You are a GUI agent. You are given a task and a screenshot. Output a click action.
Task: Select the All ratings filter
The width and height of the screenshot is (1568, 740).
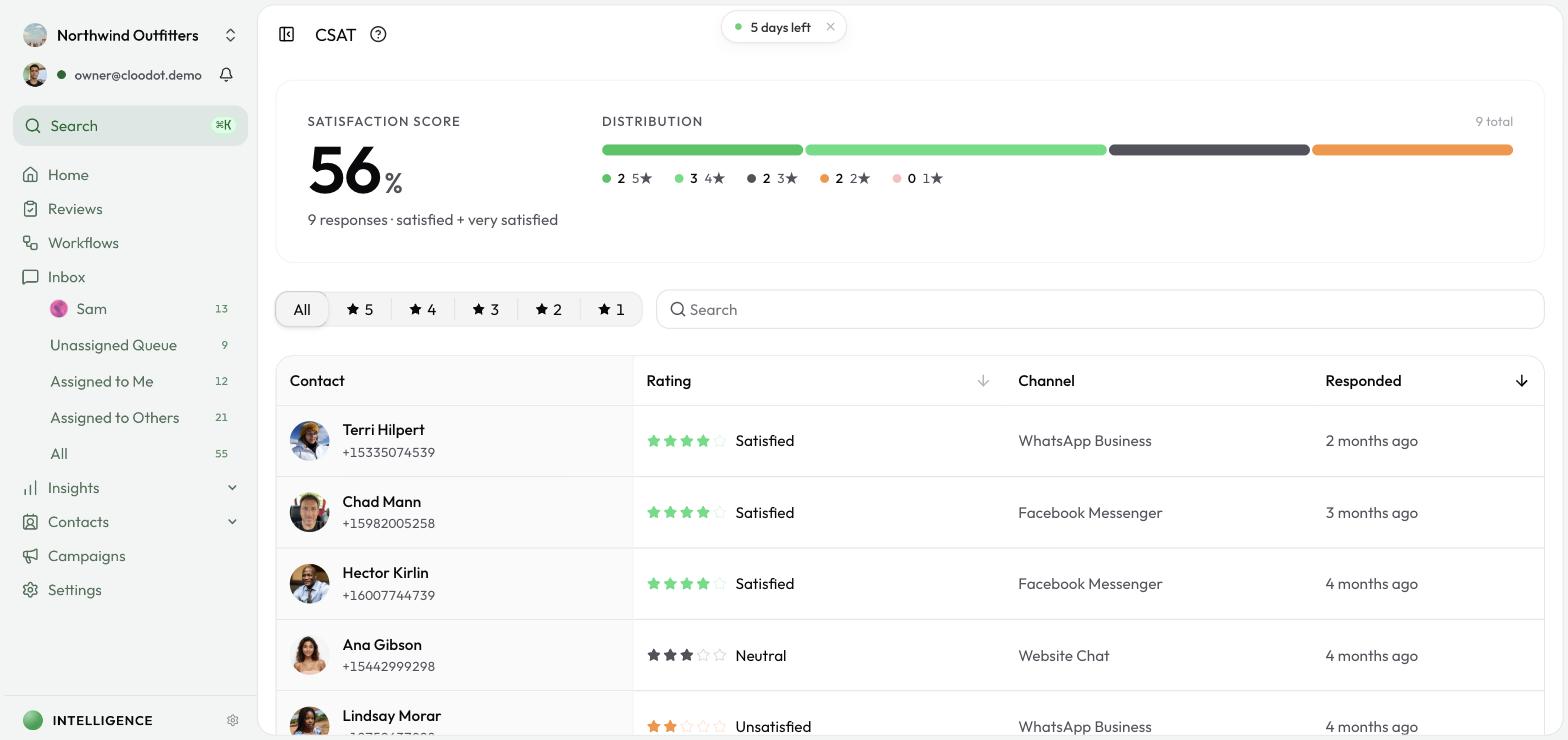point(302,309)
